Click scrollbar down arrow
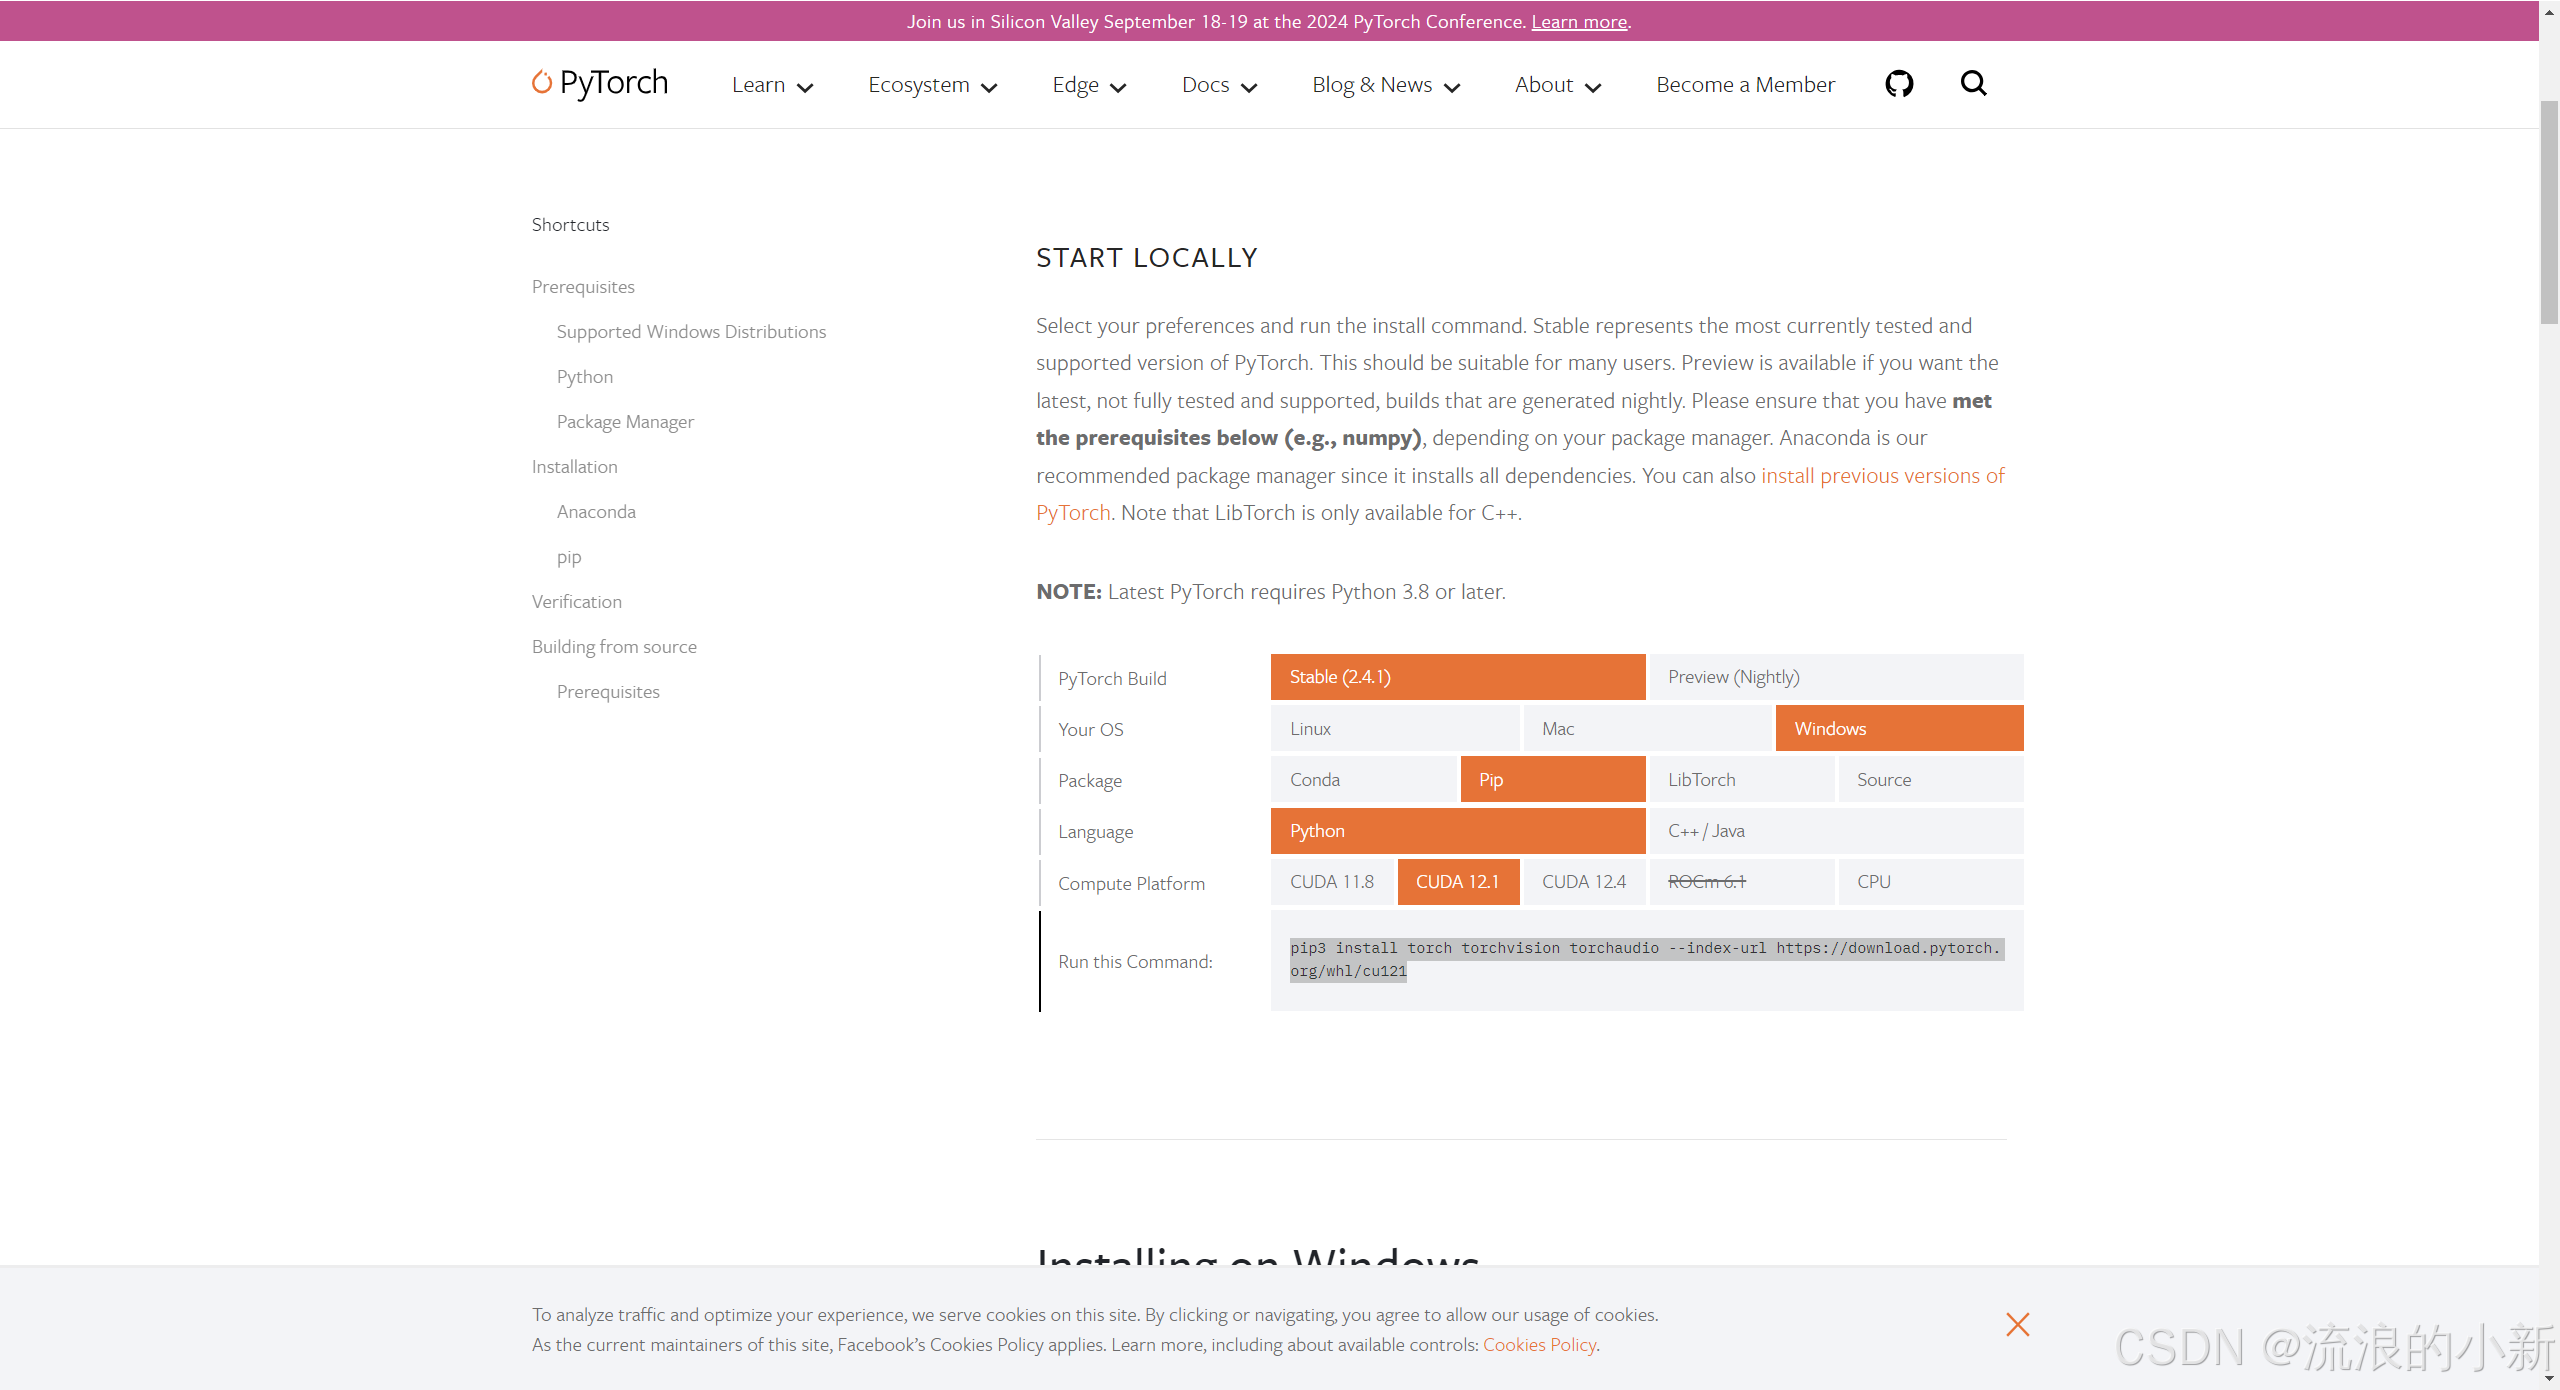This screenshot has width=2560, height=1390. point(2549,1380)
